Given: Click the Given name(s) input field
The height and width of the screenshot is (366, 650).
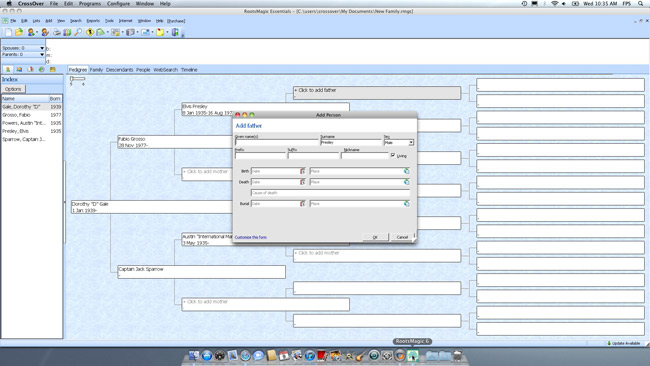Looking at the screenshot, I should [277, 143].
